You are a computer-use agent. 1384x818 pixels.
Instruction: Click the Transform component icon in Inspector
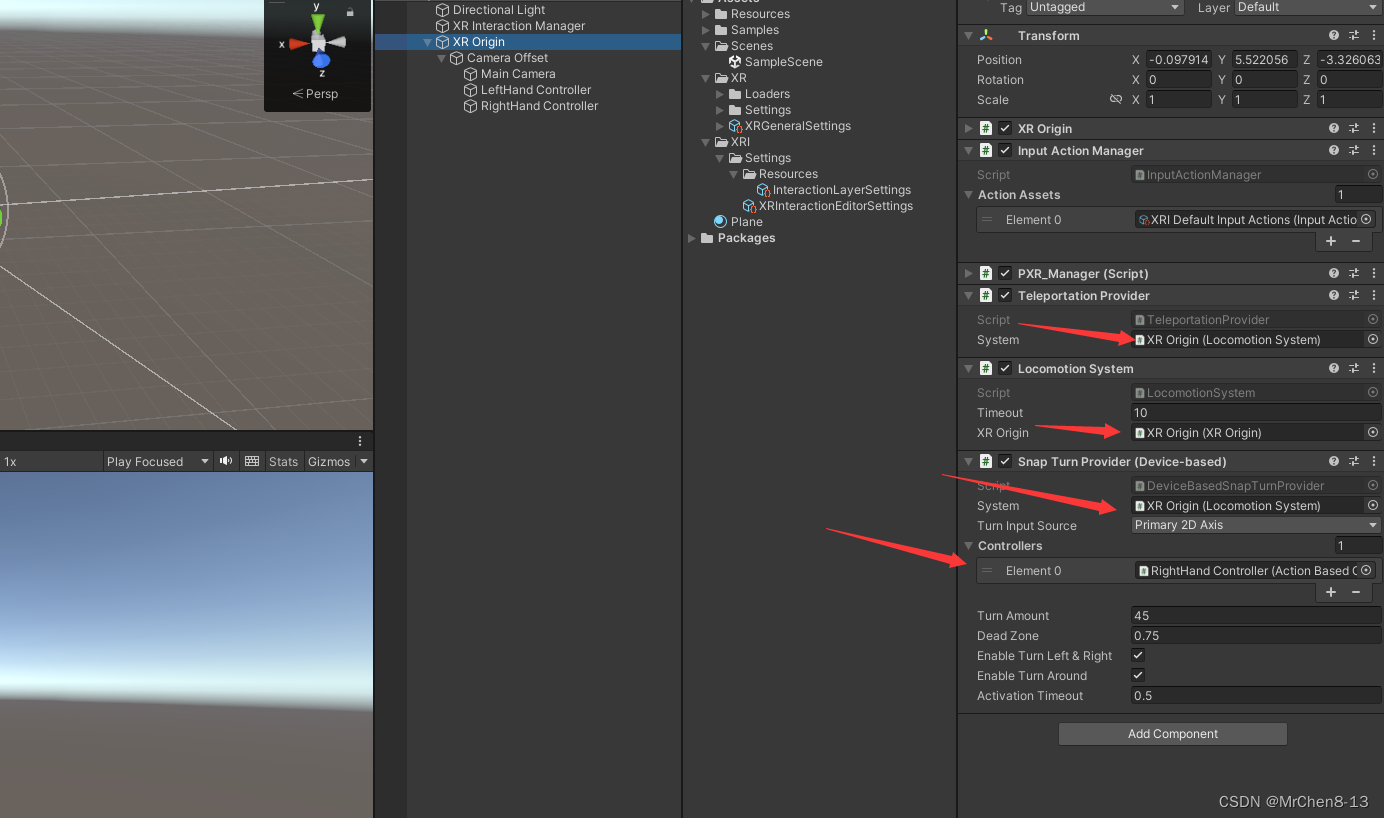coord(985,35)
